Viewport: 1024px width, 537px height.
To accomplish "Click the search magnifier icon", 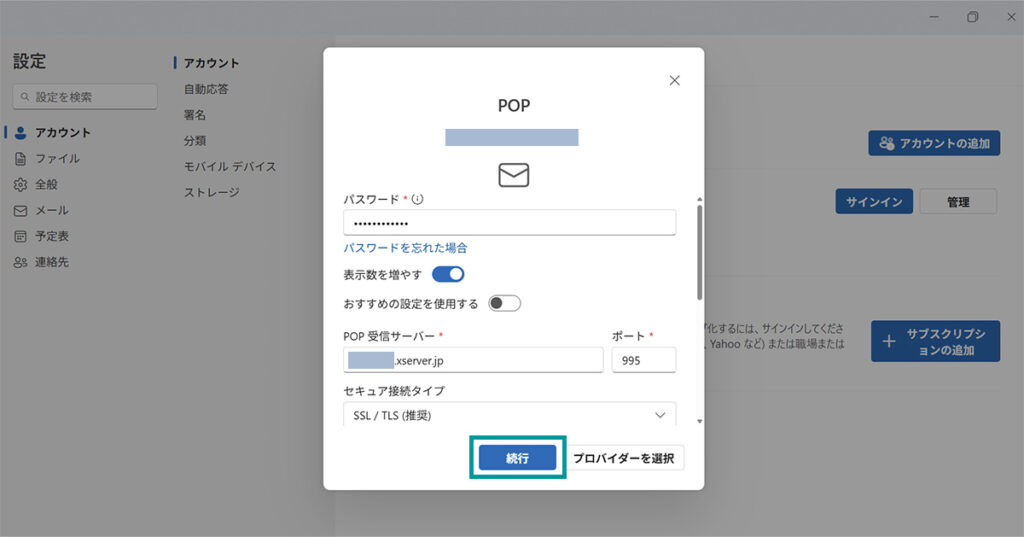I will click(x=25, y=97).
